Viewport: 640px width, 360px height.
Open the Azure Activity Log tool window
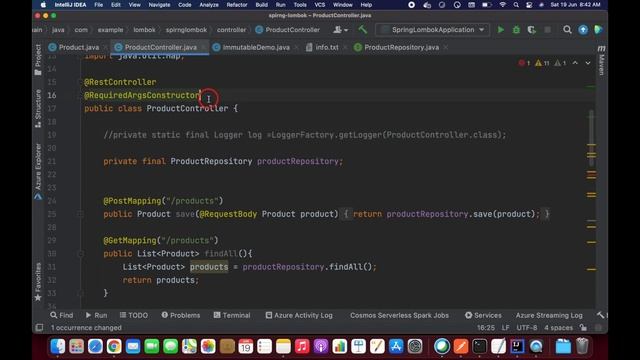coord(299,316)
